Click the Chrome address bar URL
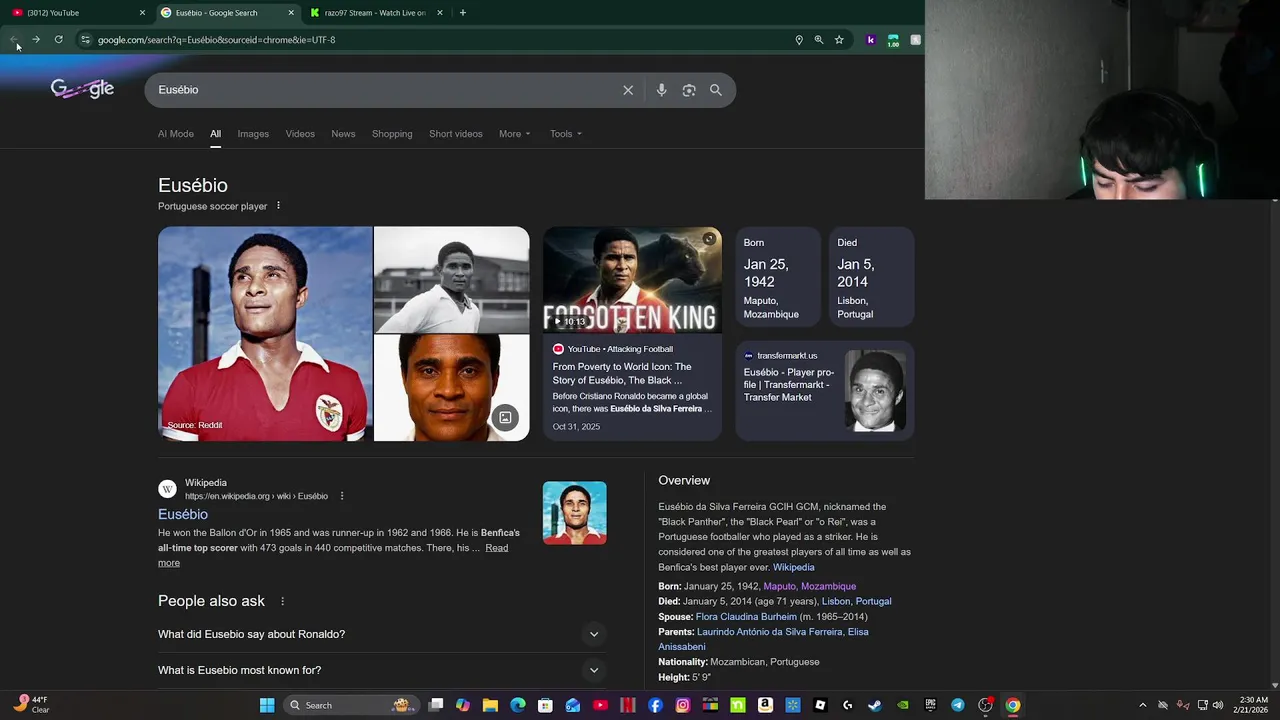 click(217, 40)
